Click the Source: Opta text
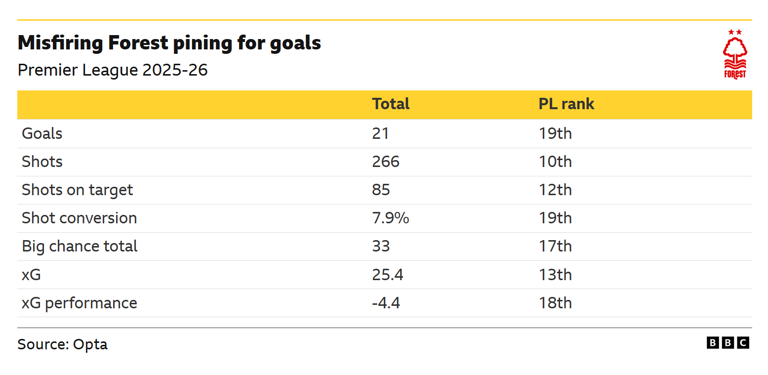Image resolution: width=768 pixels, height=375 pixels. pyautogui.click(x=62, y=344)
